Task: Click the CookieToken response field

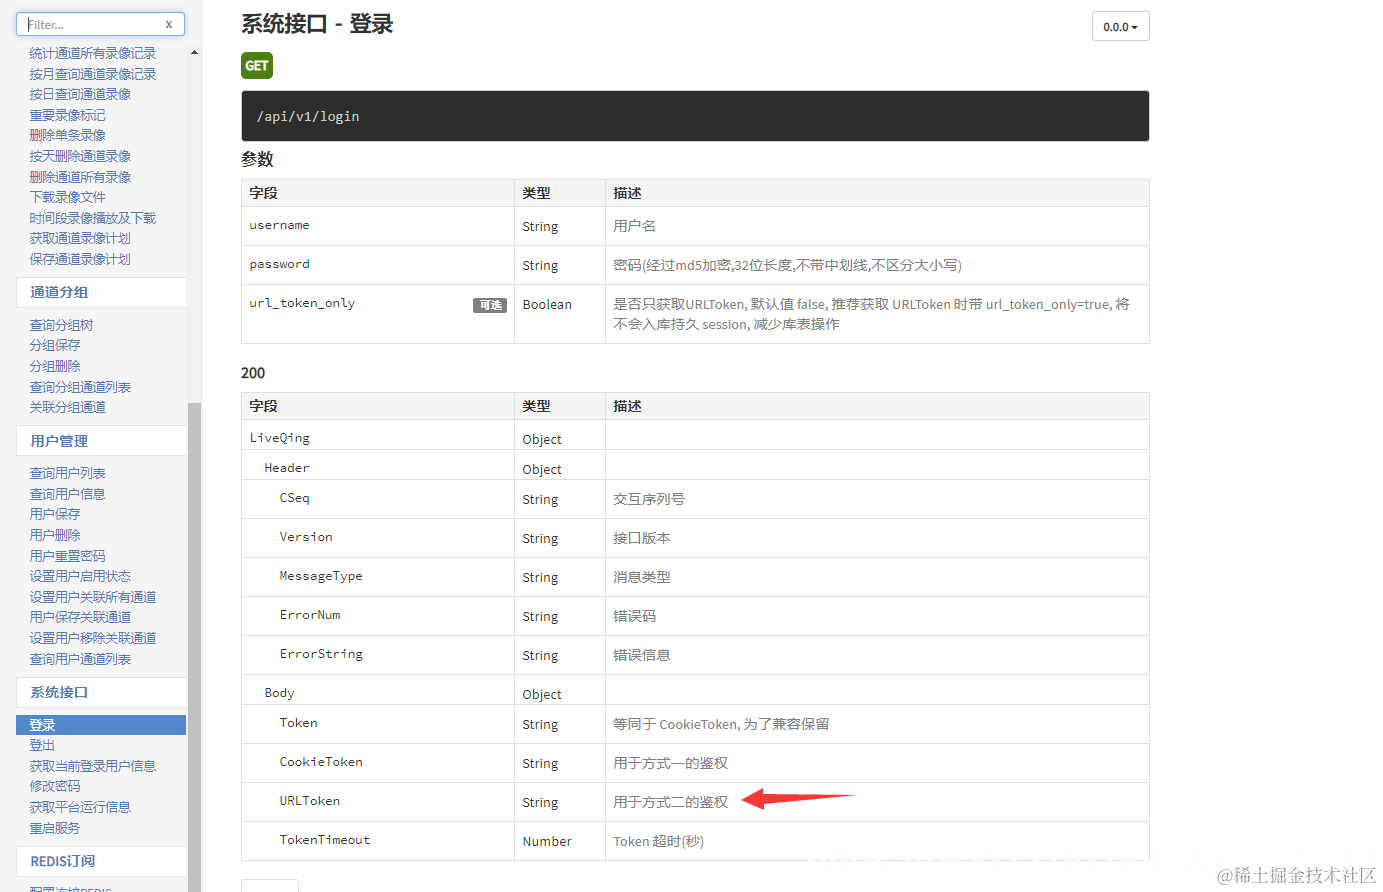Action: [x=321, y=762]
